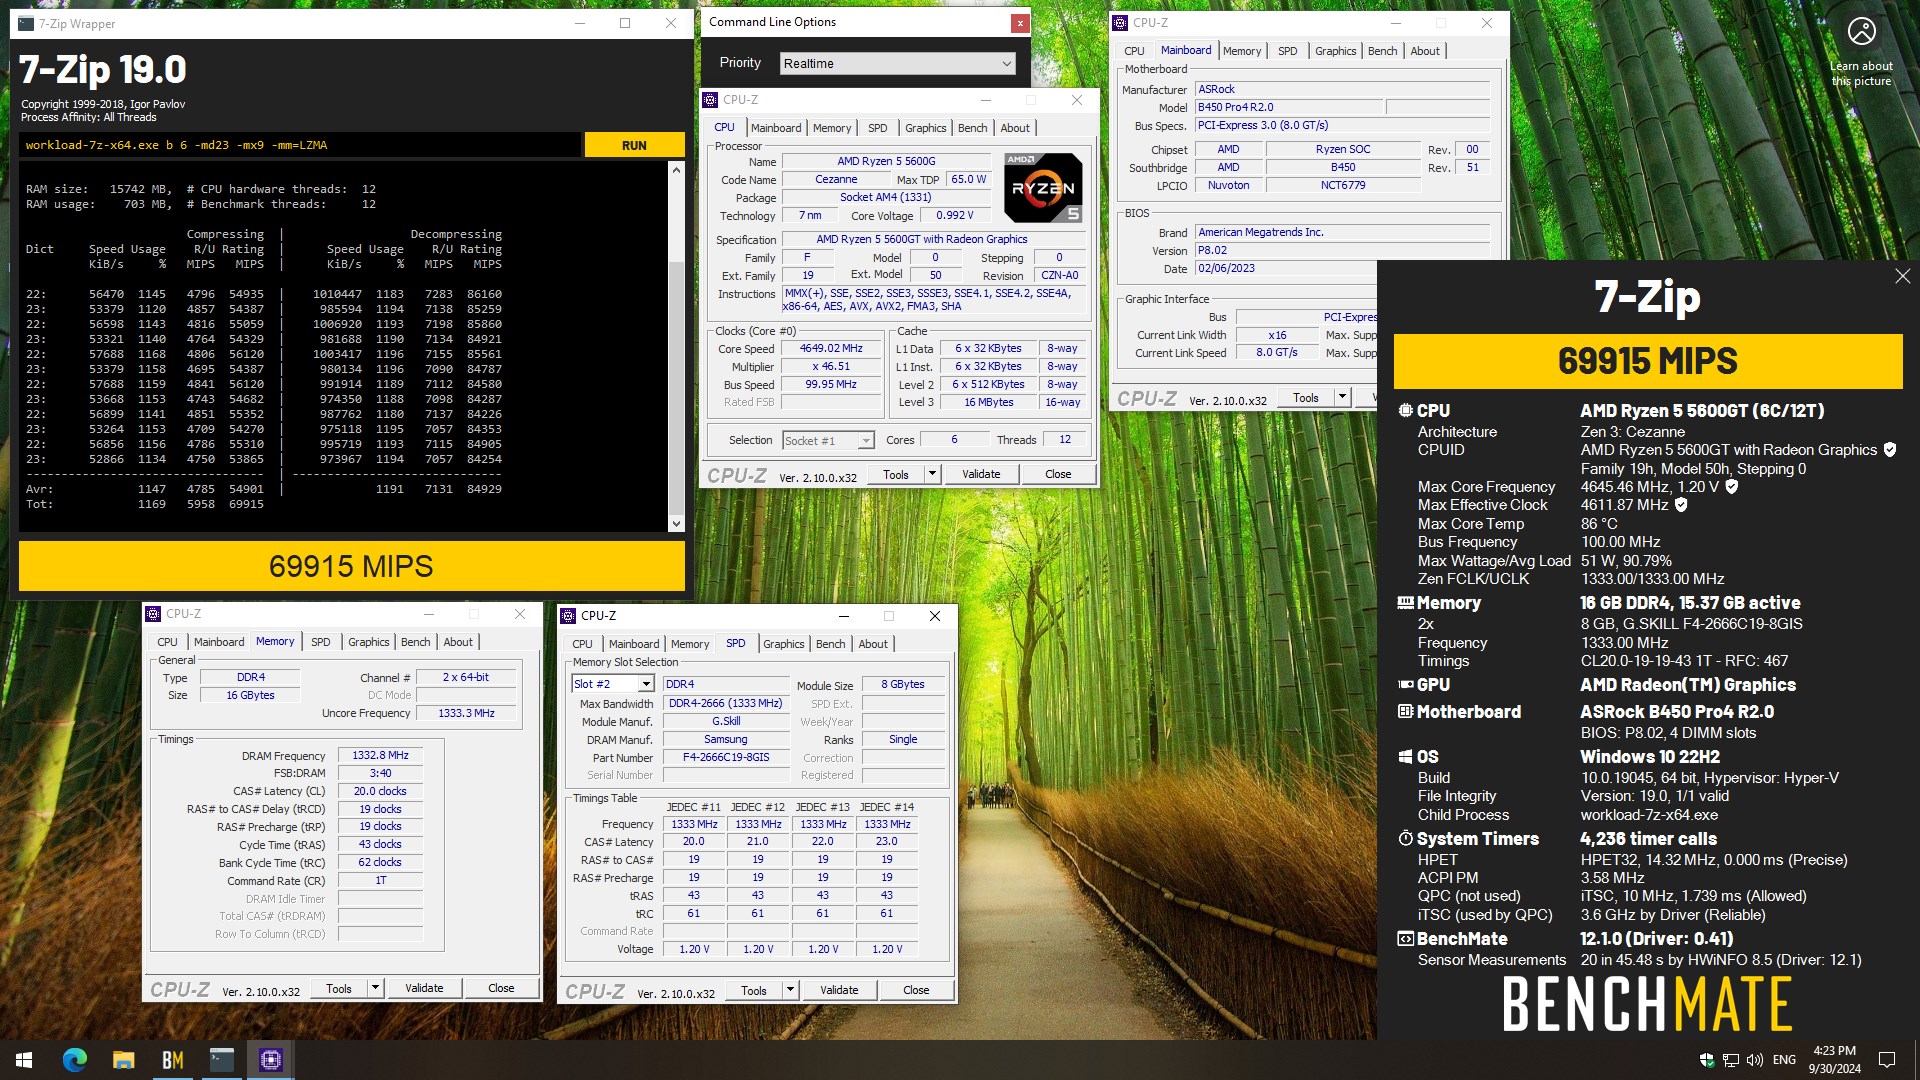1920x1080 pixels.
Task: Click the verified shield beside Max Core Frequency
Action: 1732,487
